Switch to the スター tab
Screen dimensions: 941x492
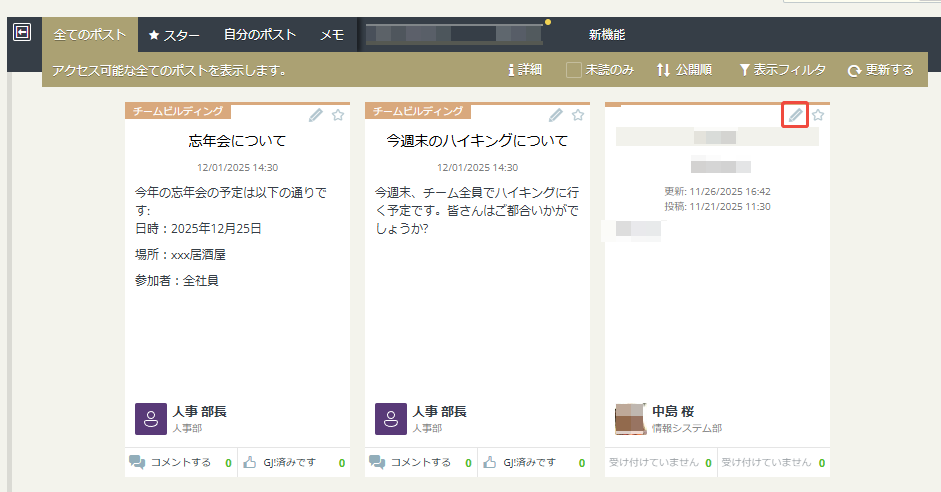(174, 35)
